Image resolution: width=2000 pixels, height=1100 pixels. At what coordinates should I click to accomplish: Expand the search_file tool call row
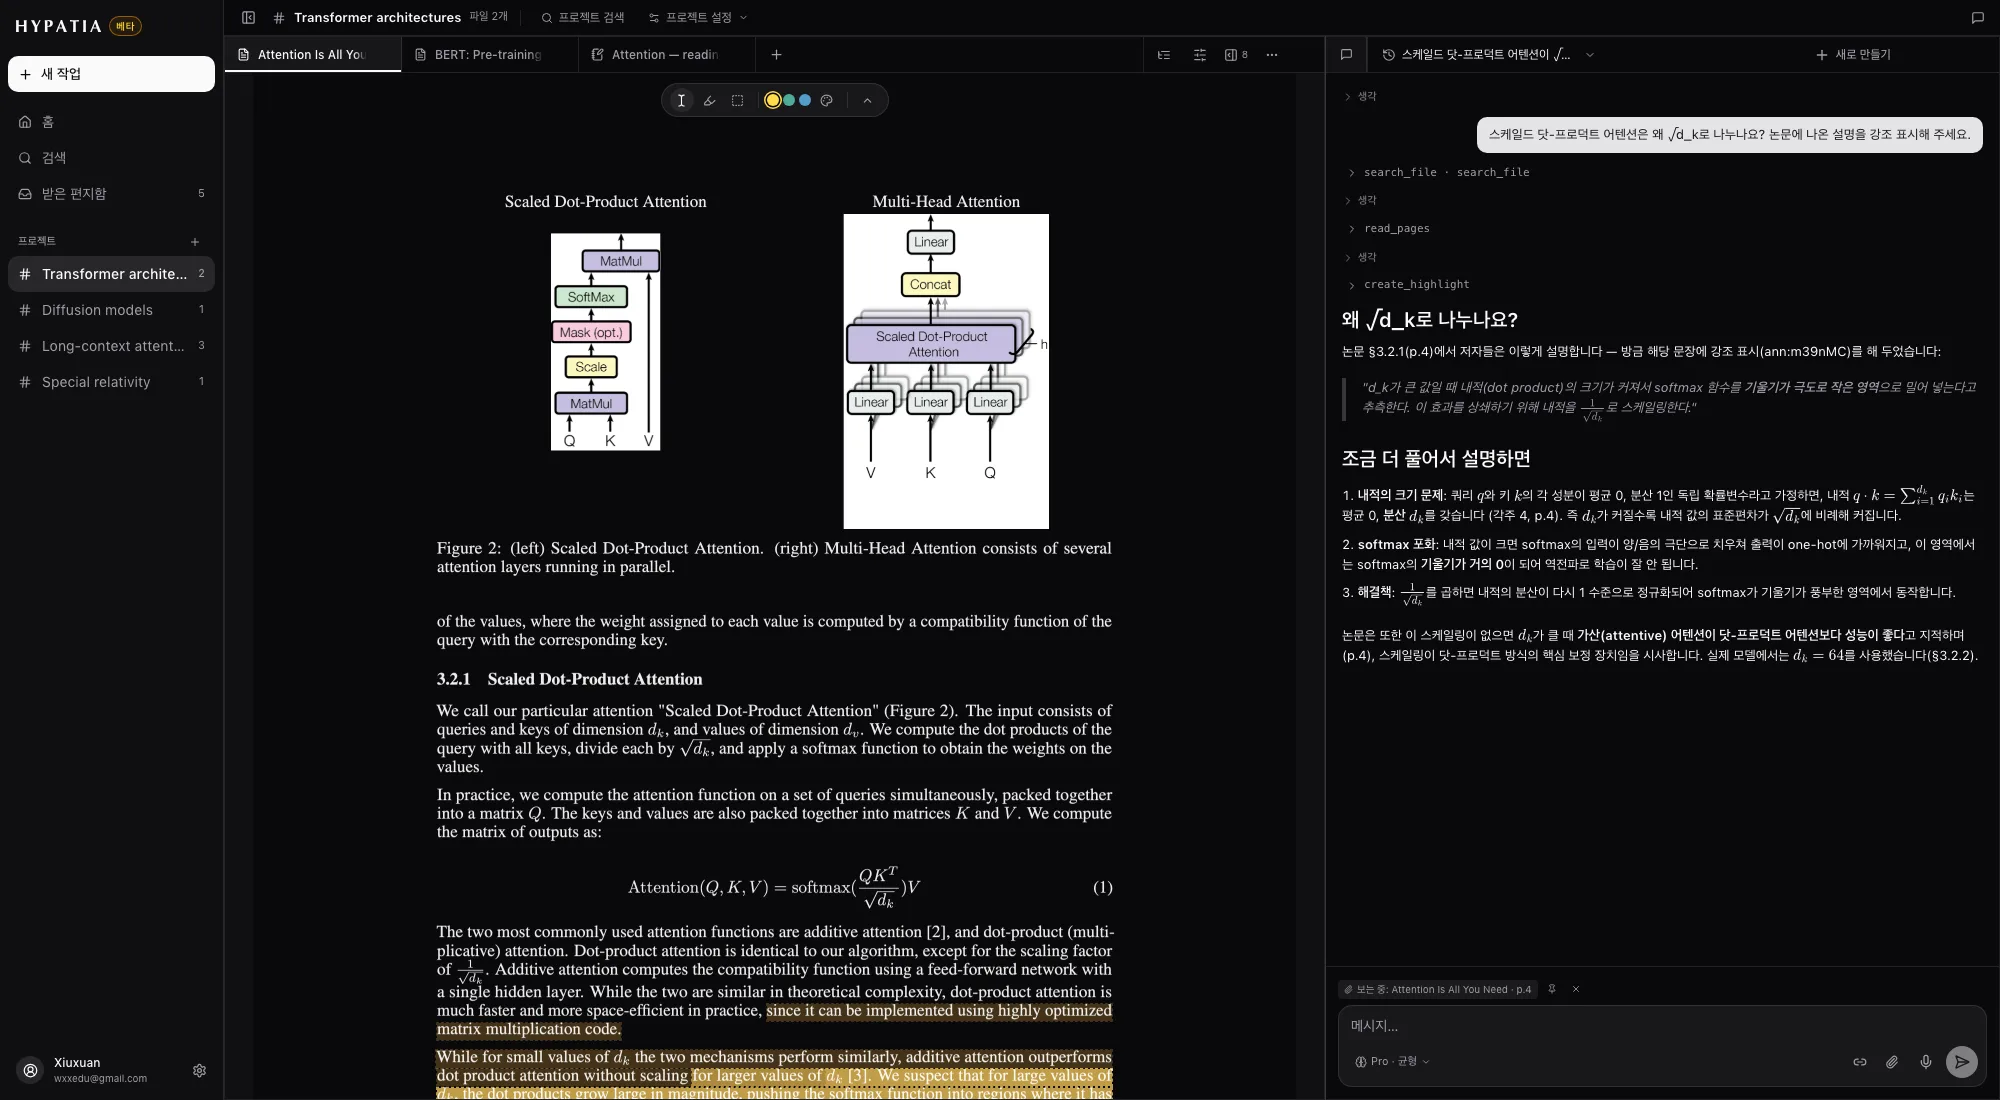[1437, 172]
